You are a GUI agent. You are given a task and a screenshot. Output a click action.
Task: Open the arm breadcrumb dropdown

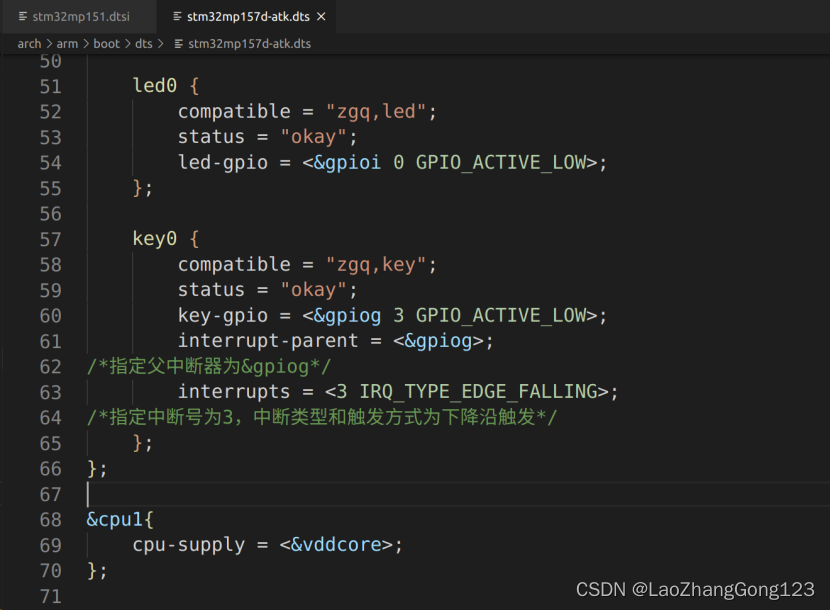pos(67,43)
